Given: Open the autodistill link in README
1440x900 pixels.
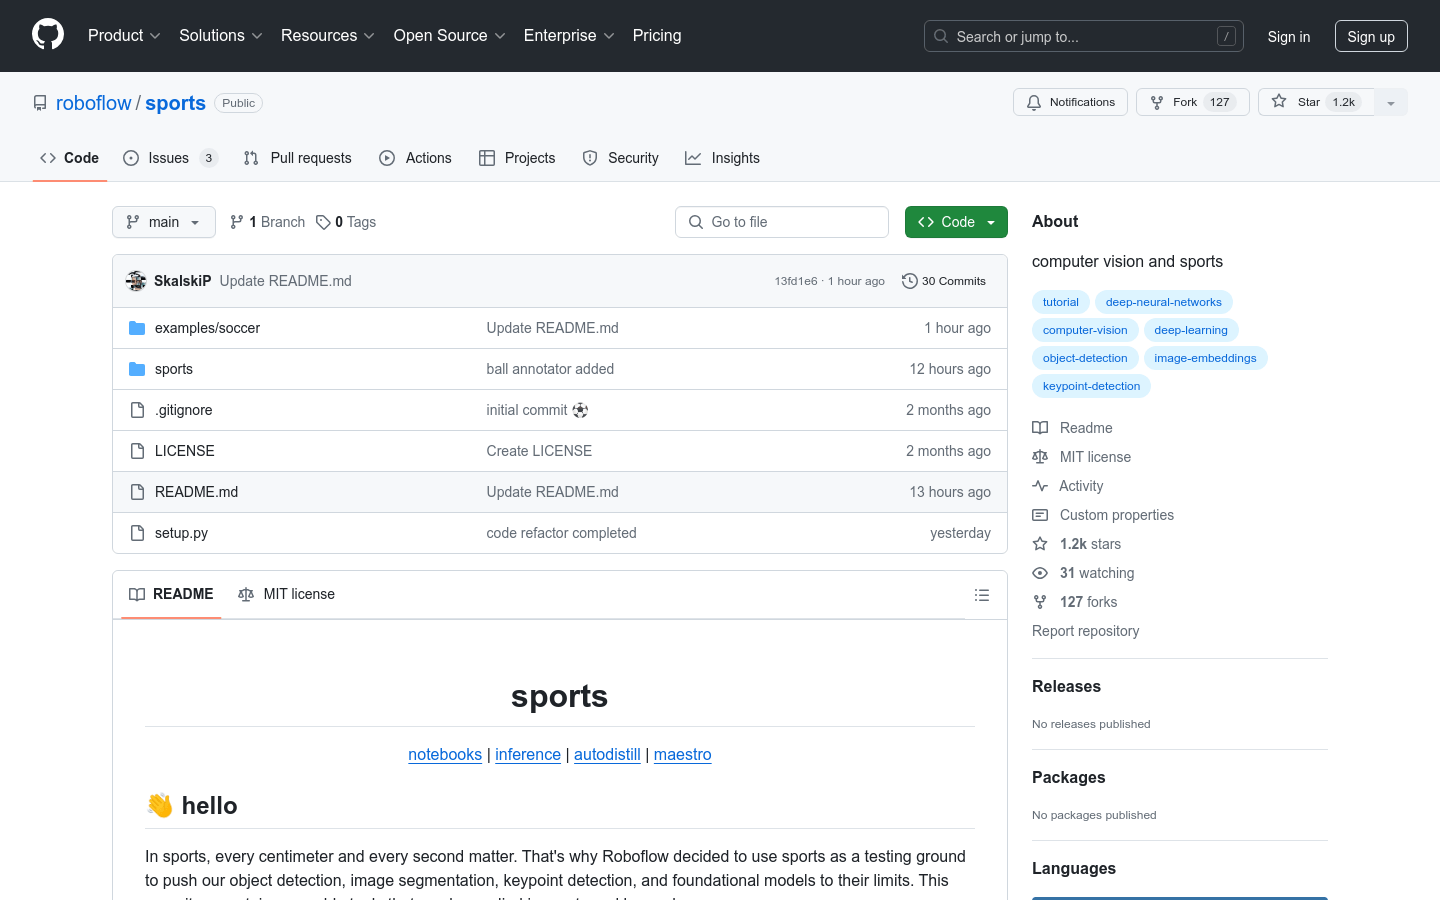Looking at the screenshot, I should click(607, 754).
